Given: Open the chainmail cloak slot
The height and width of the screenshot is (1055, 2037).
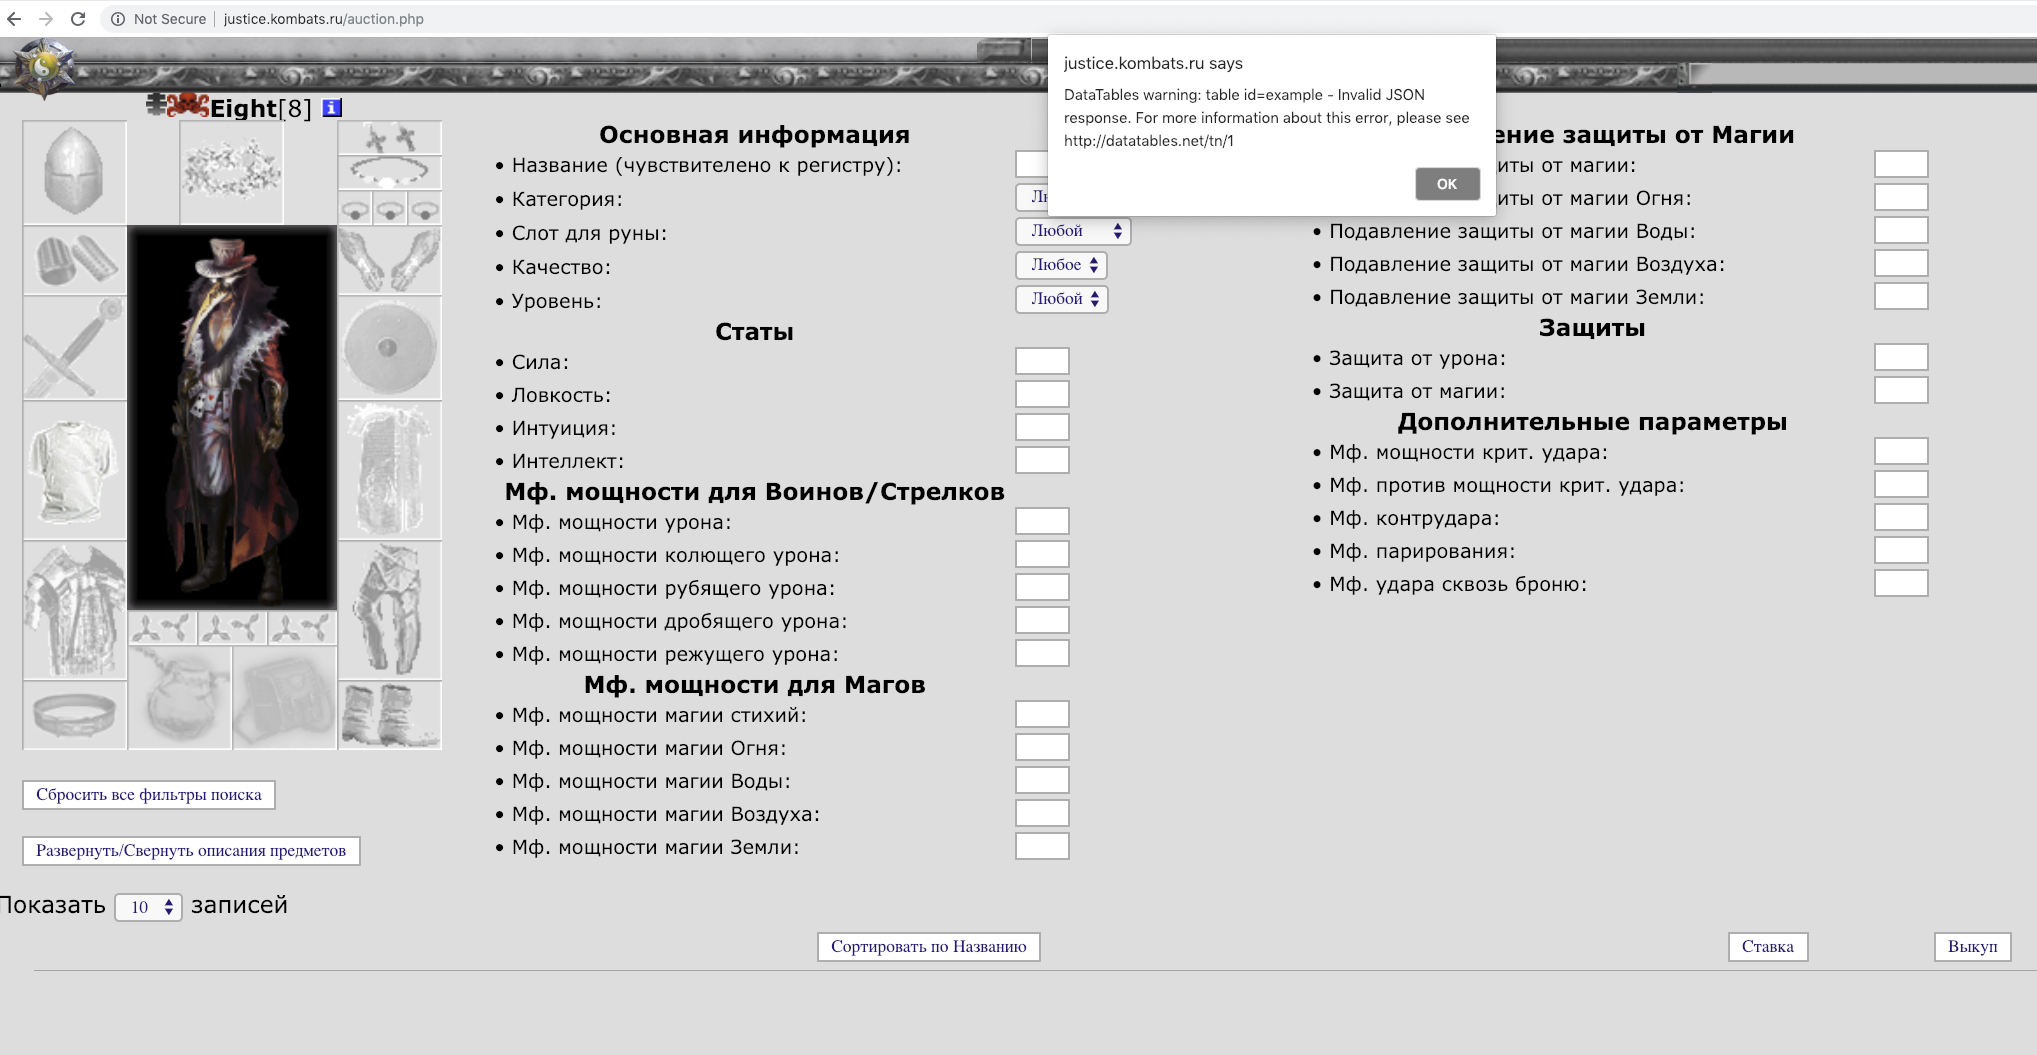Looking at the screenshot, I should [x=390, y=470].
